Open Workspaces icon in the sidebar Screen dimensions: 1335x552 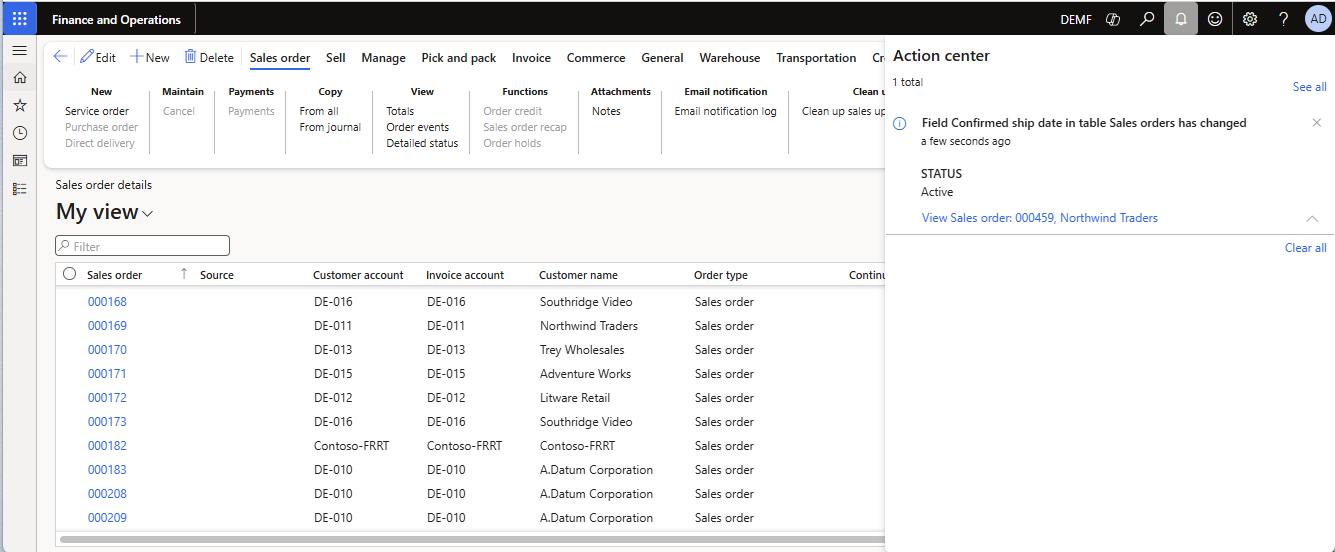click(x=19, y=160)
